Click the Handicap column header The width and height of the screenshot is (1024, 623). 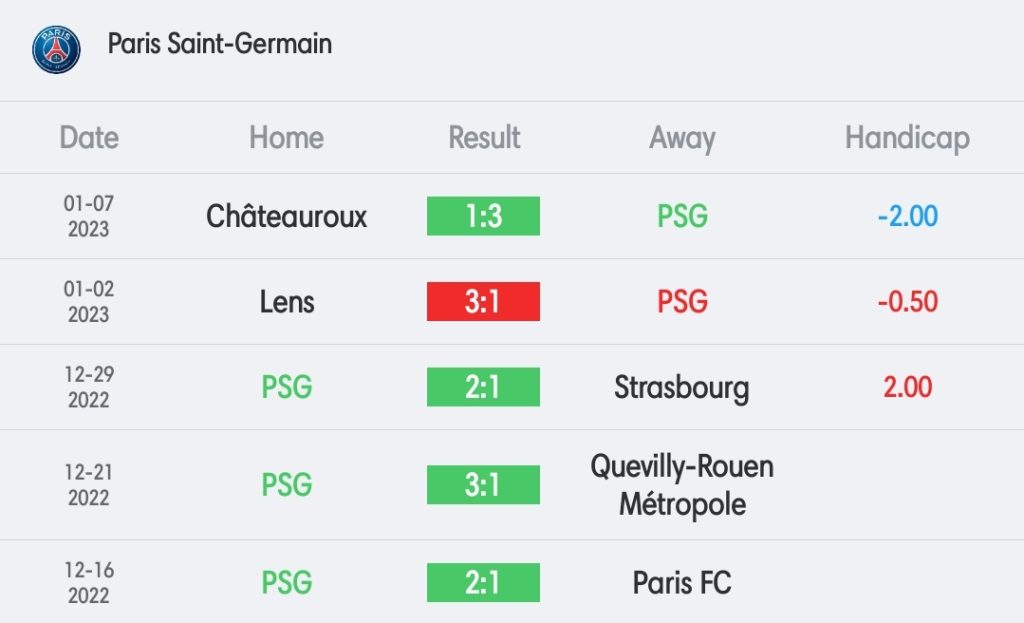click(907, 138)
